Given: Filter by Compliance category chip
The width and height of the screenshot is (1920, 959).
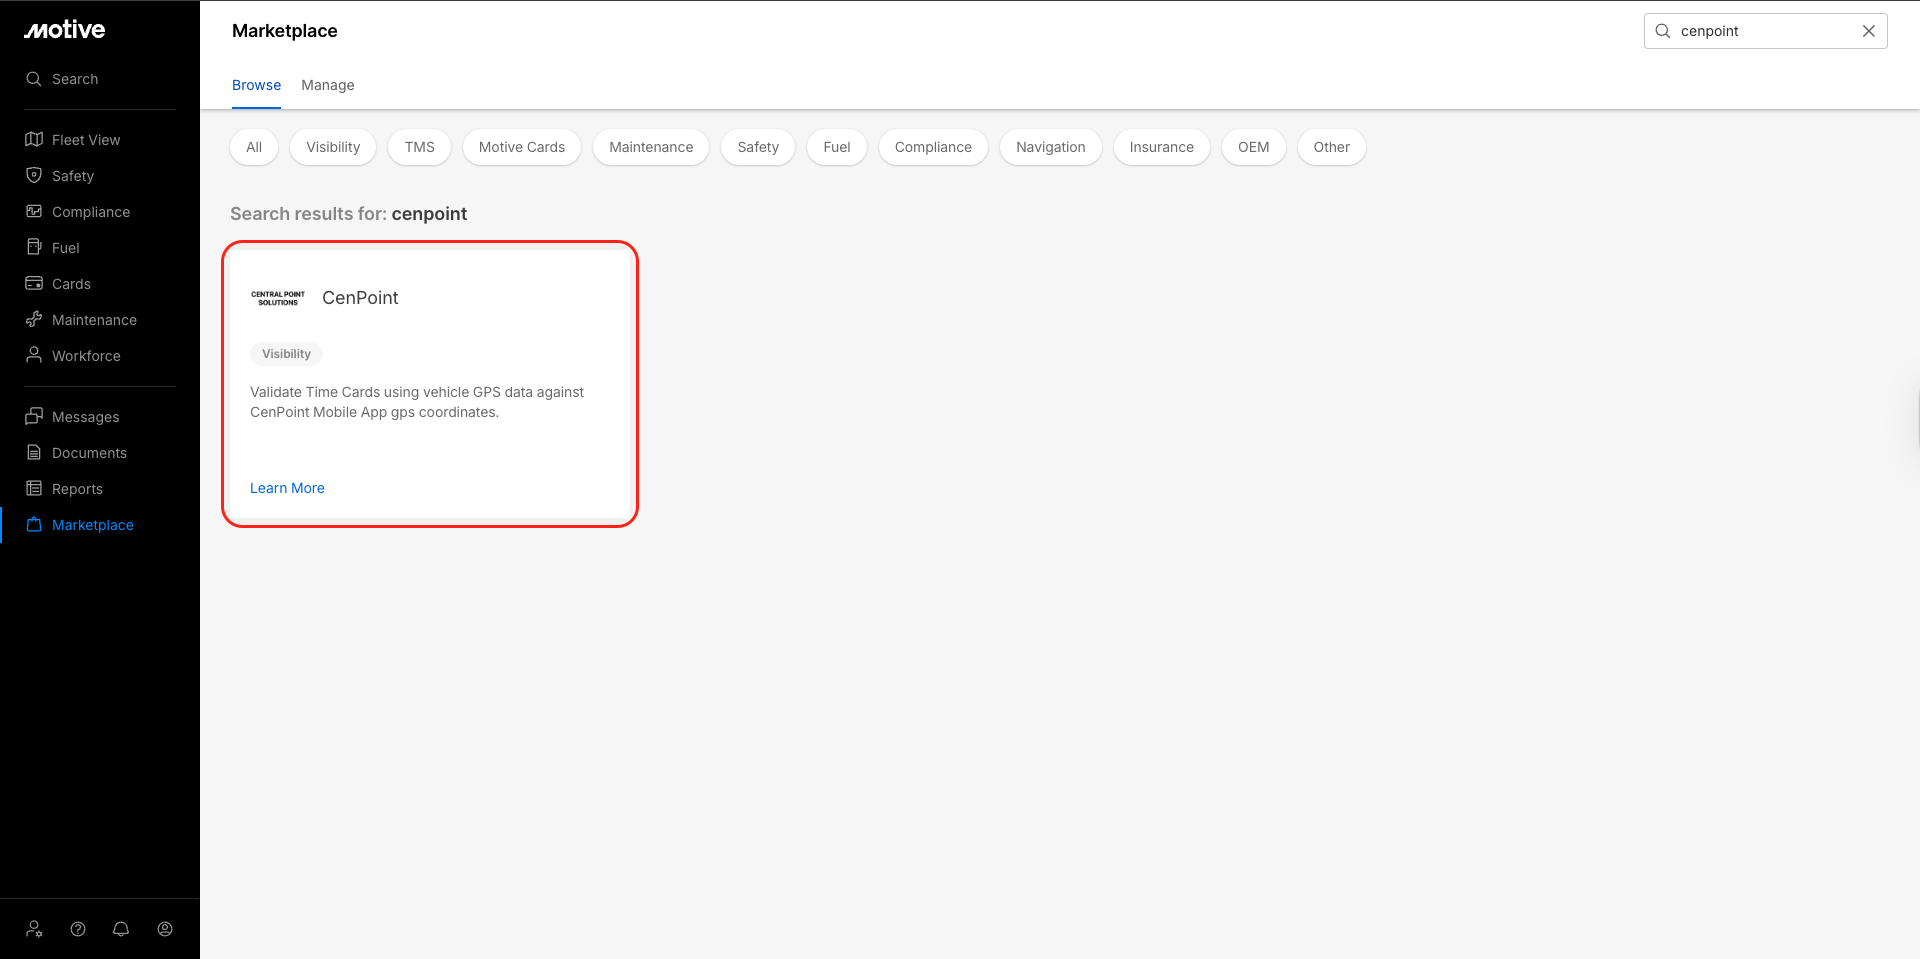Looking at the screenshot, I should click(933, 147).
